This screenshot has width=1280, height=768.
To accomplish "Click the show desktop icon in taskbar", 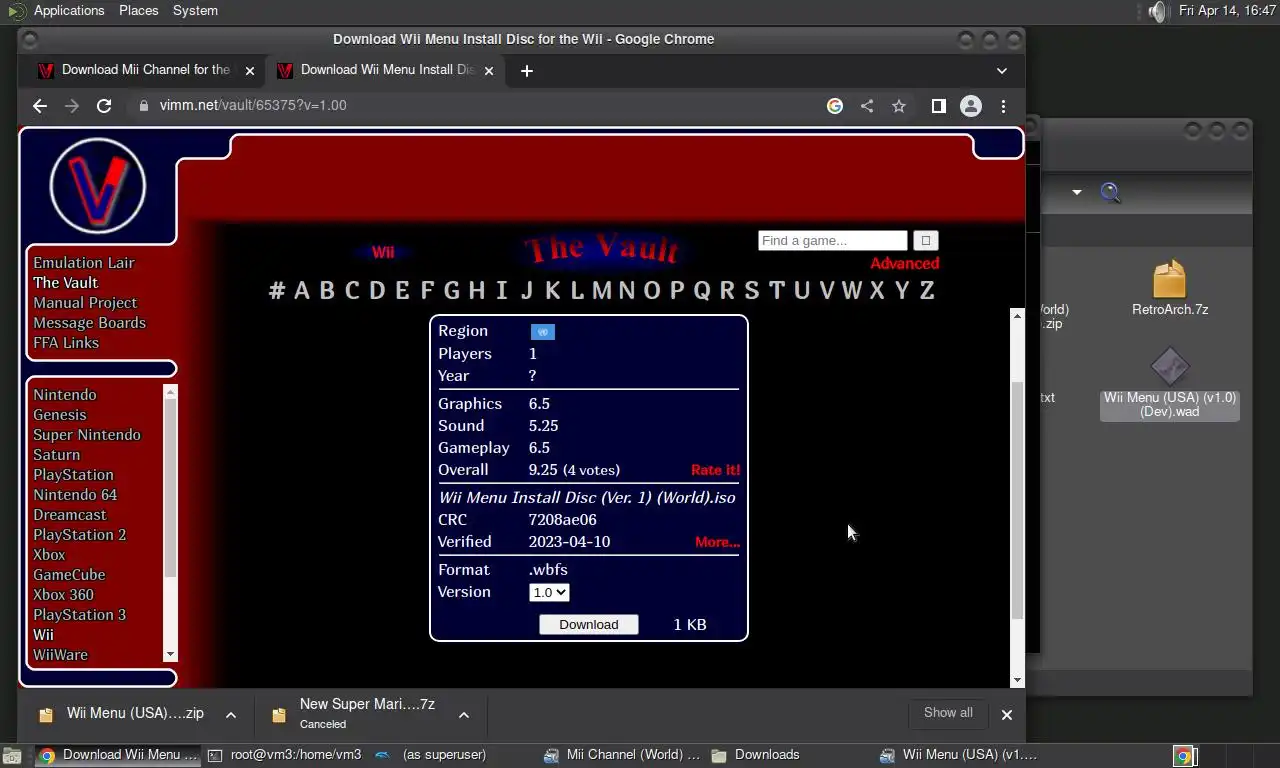I will 11,756.
